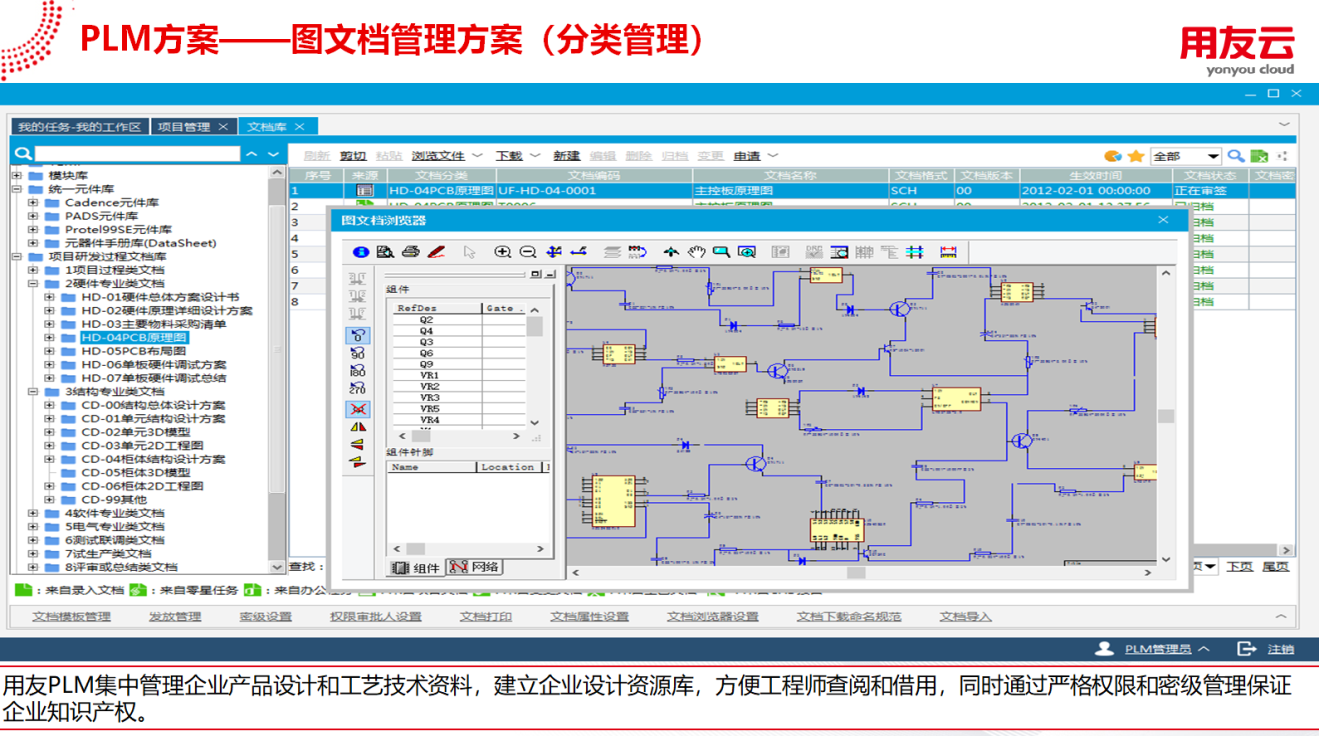Open the 申请 dropdown arrow
Viewport: 1319px width, 736px height.
click(x=773, y=156)
